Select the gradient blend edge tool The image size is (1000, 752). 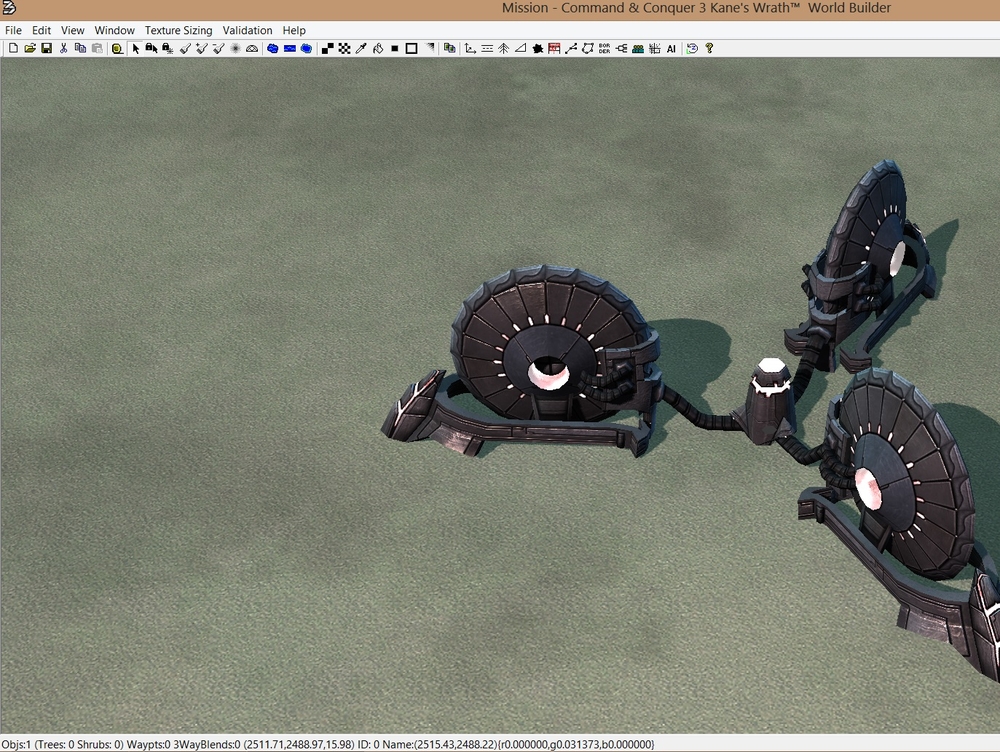429,48
